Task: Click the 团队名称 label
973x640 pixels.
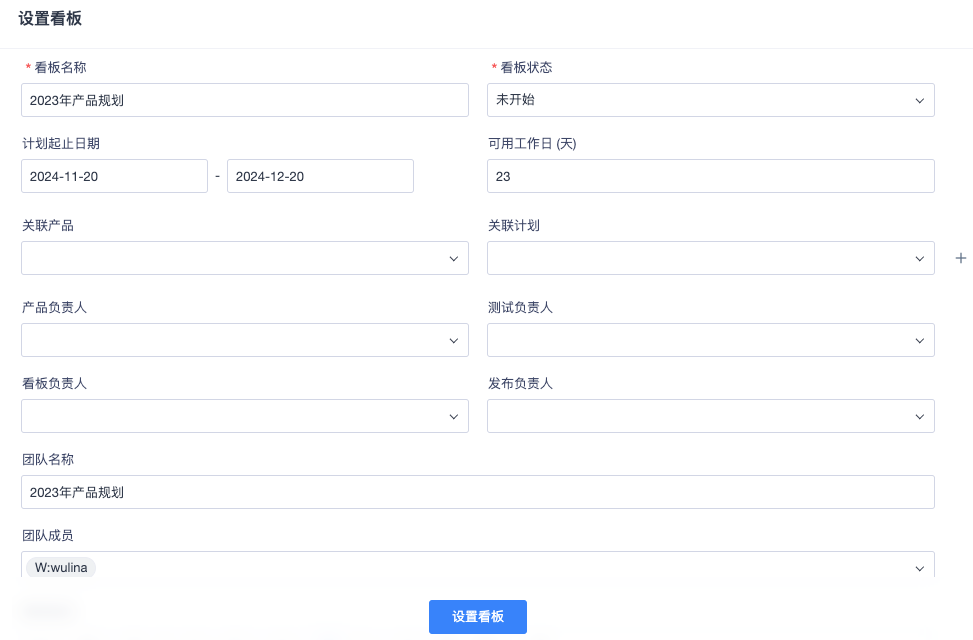Action: click(x=48, y=459)
